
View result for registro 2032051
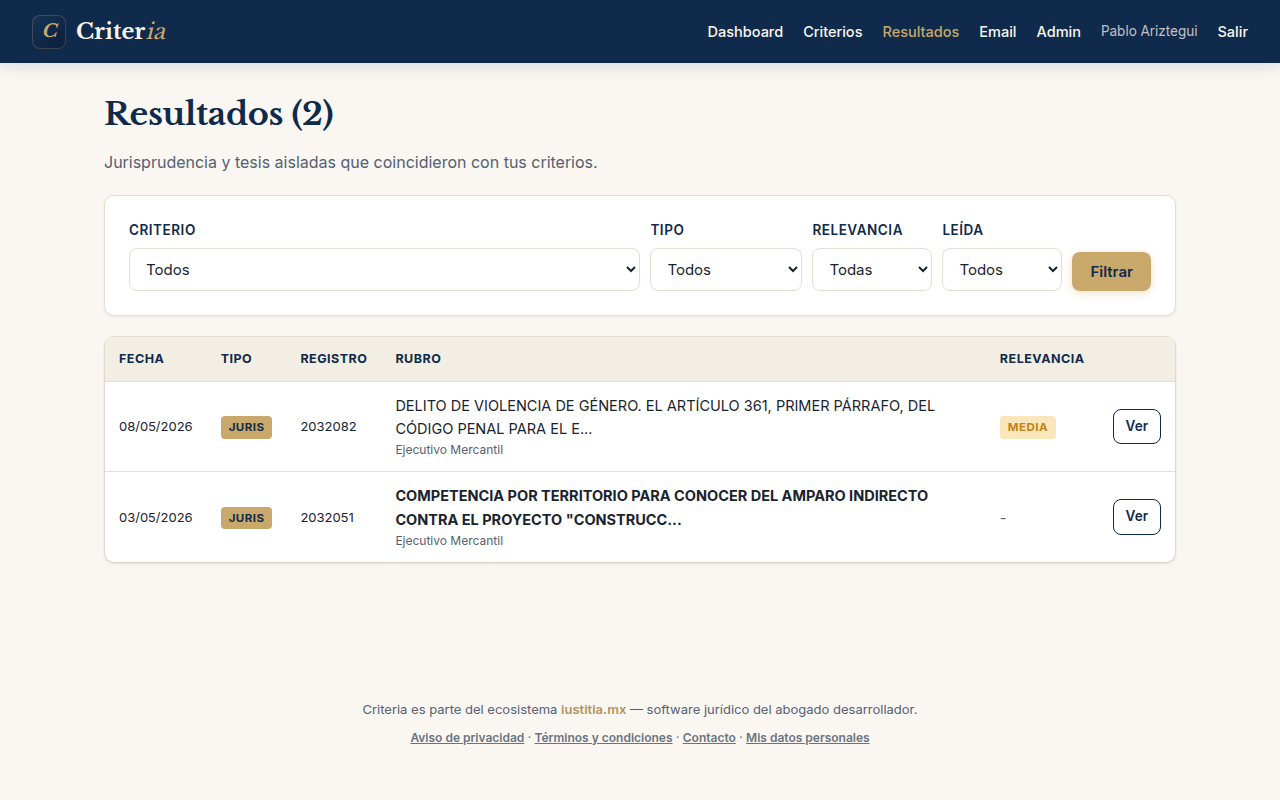[1136, 517]
